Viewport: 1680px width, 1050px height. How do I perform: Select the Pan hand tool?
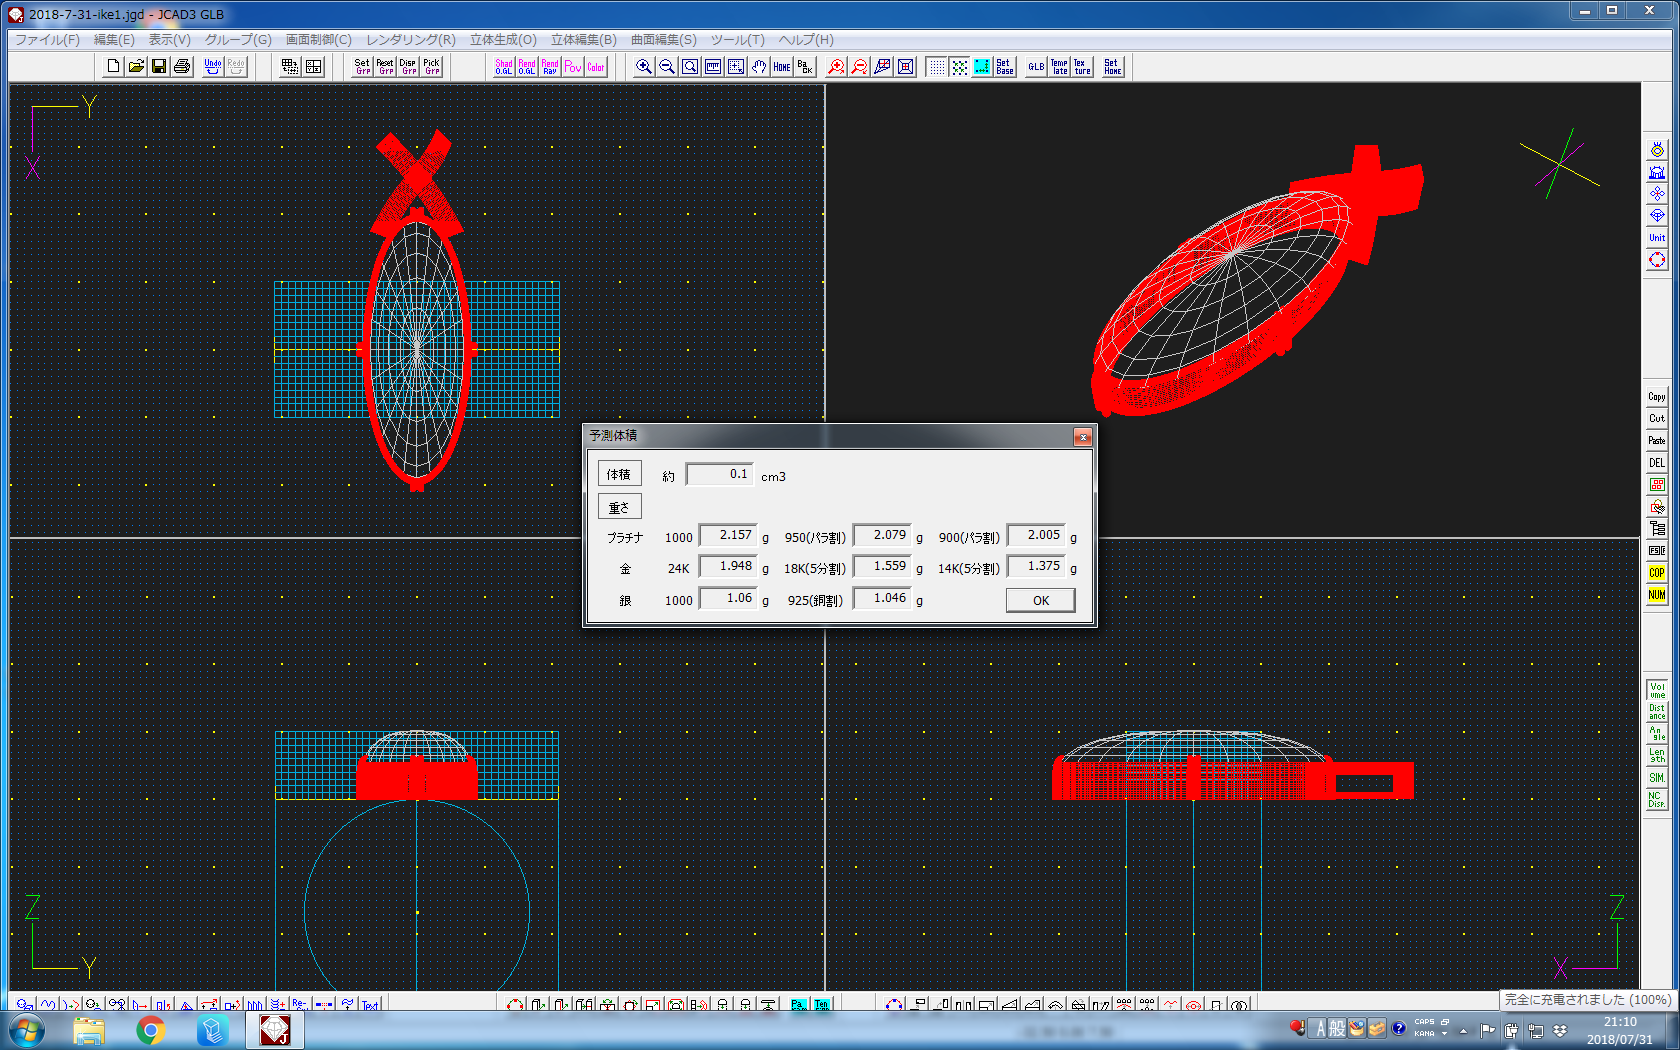759,66
